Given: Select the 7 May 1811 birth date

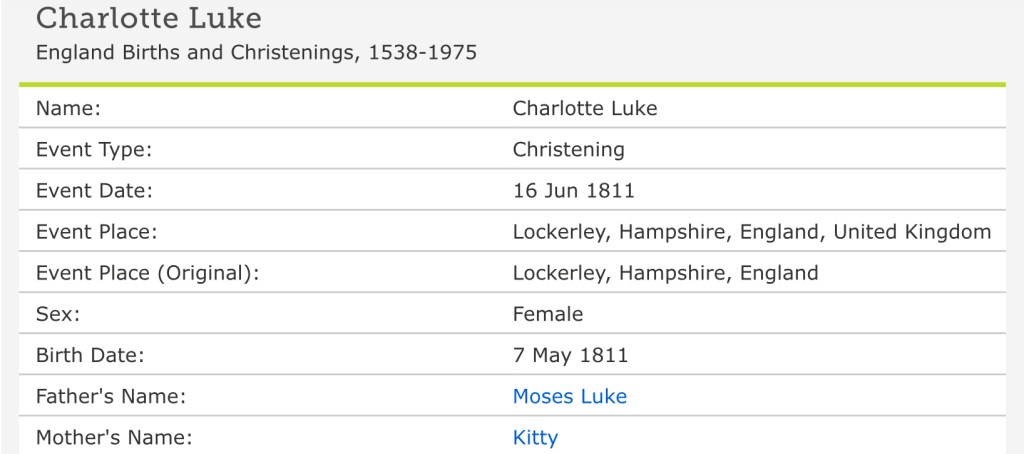Looking at the screenshot, I should [x=570, y=355].
